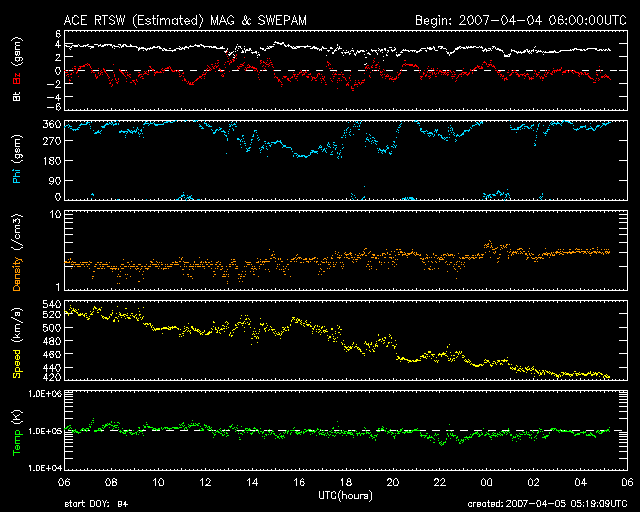This screenshot has height=512, width=640.
Task: Click the "1.0E+05" tick on Temp axis
Action: (45, 431)
